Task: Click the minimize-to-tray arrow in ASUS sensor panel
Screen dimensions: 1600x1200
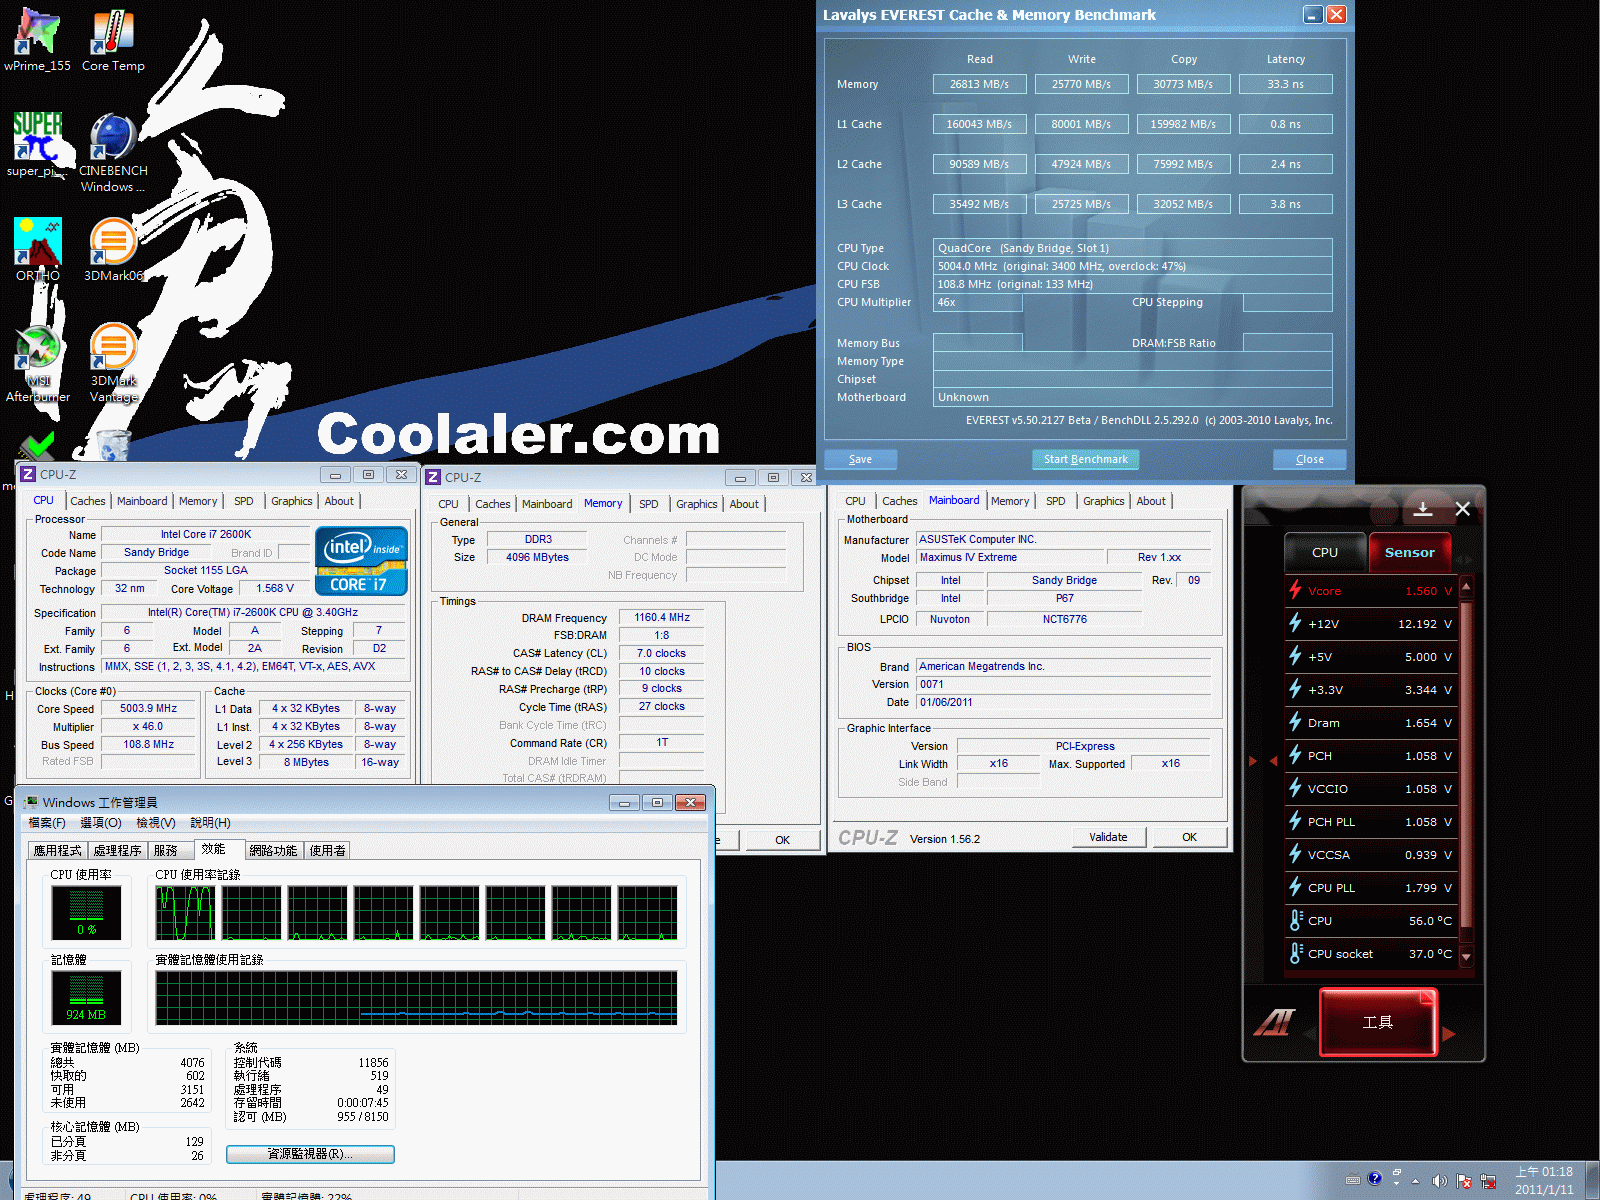Action: click(x=1422, y=509)
